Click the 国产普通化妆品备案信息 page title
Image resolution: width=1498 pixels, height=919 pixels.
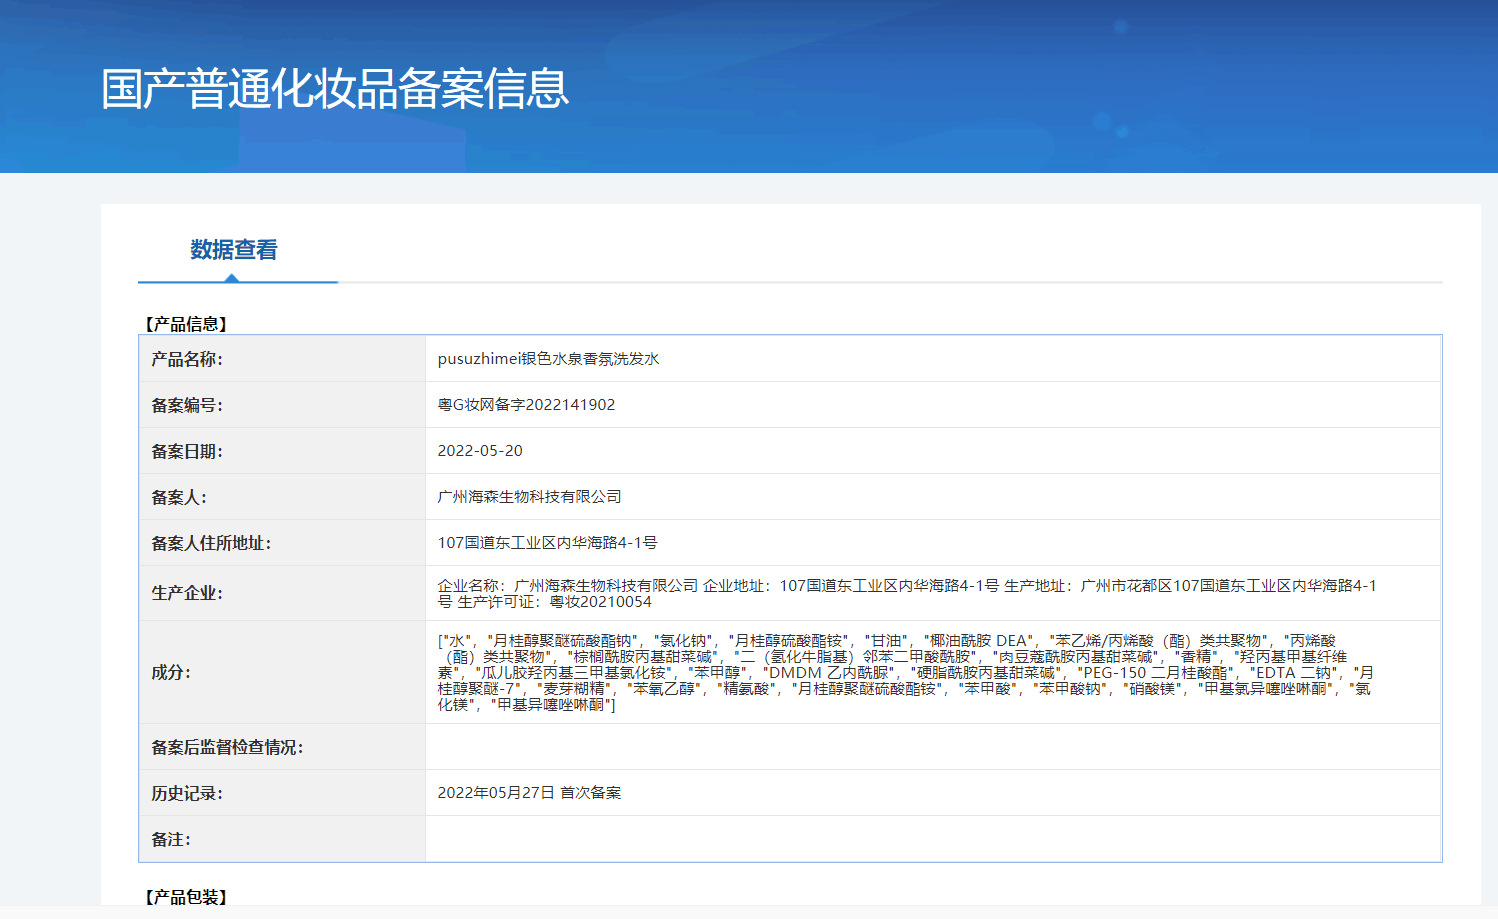click(335, 89)
